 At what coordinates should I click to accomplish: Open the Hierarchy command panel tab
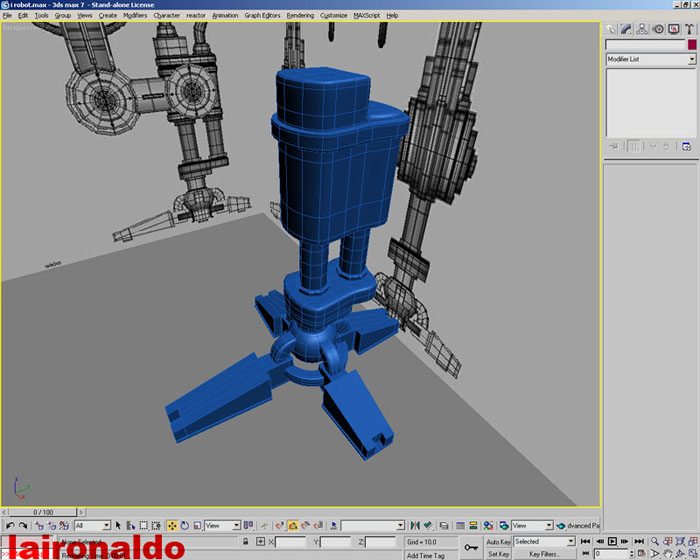click(642, 29)
